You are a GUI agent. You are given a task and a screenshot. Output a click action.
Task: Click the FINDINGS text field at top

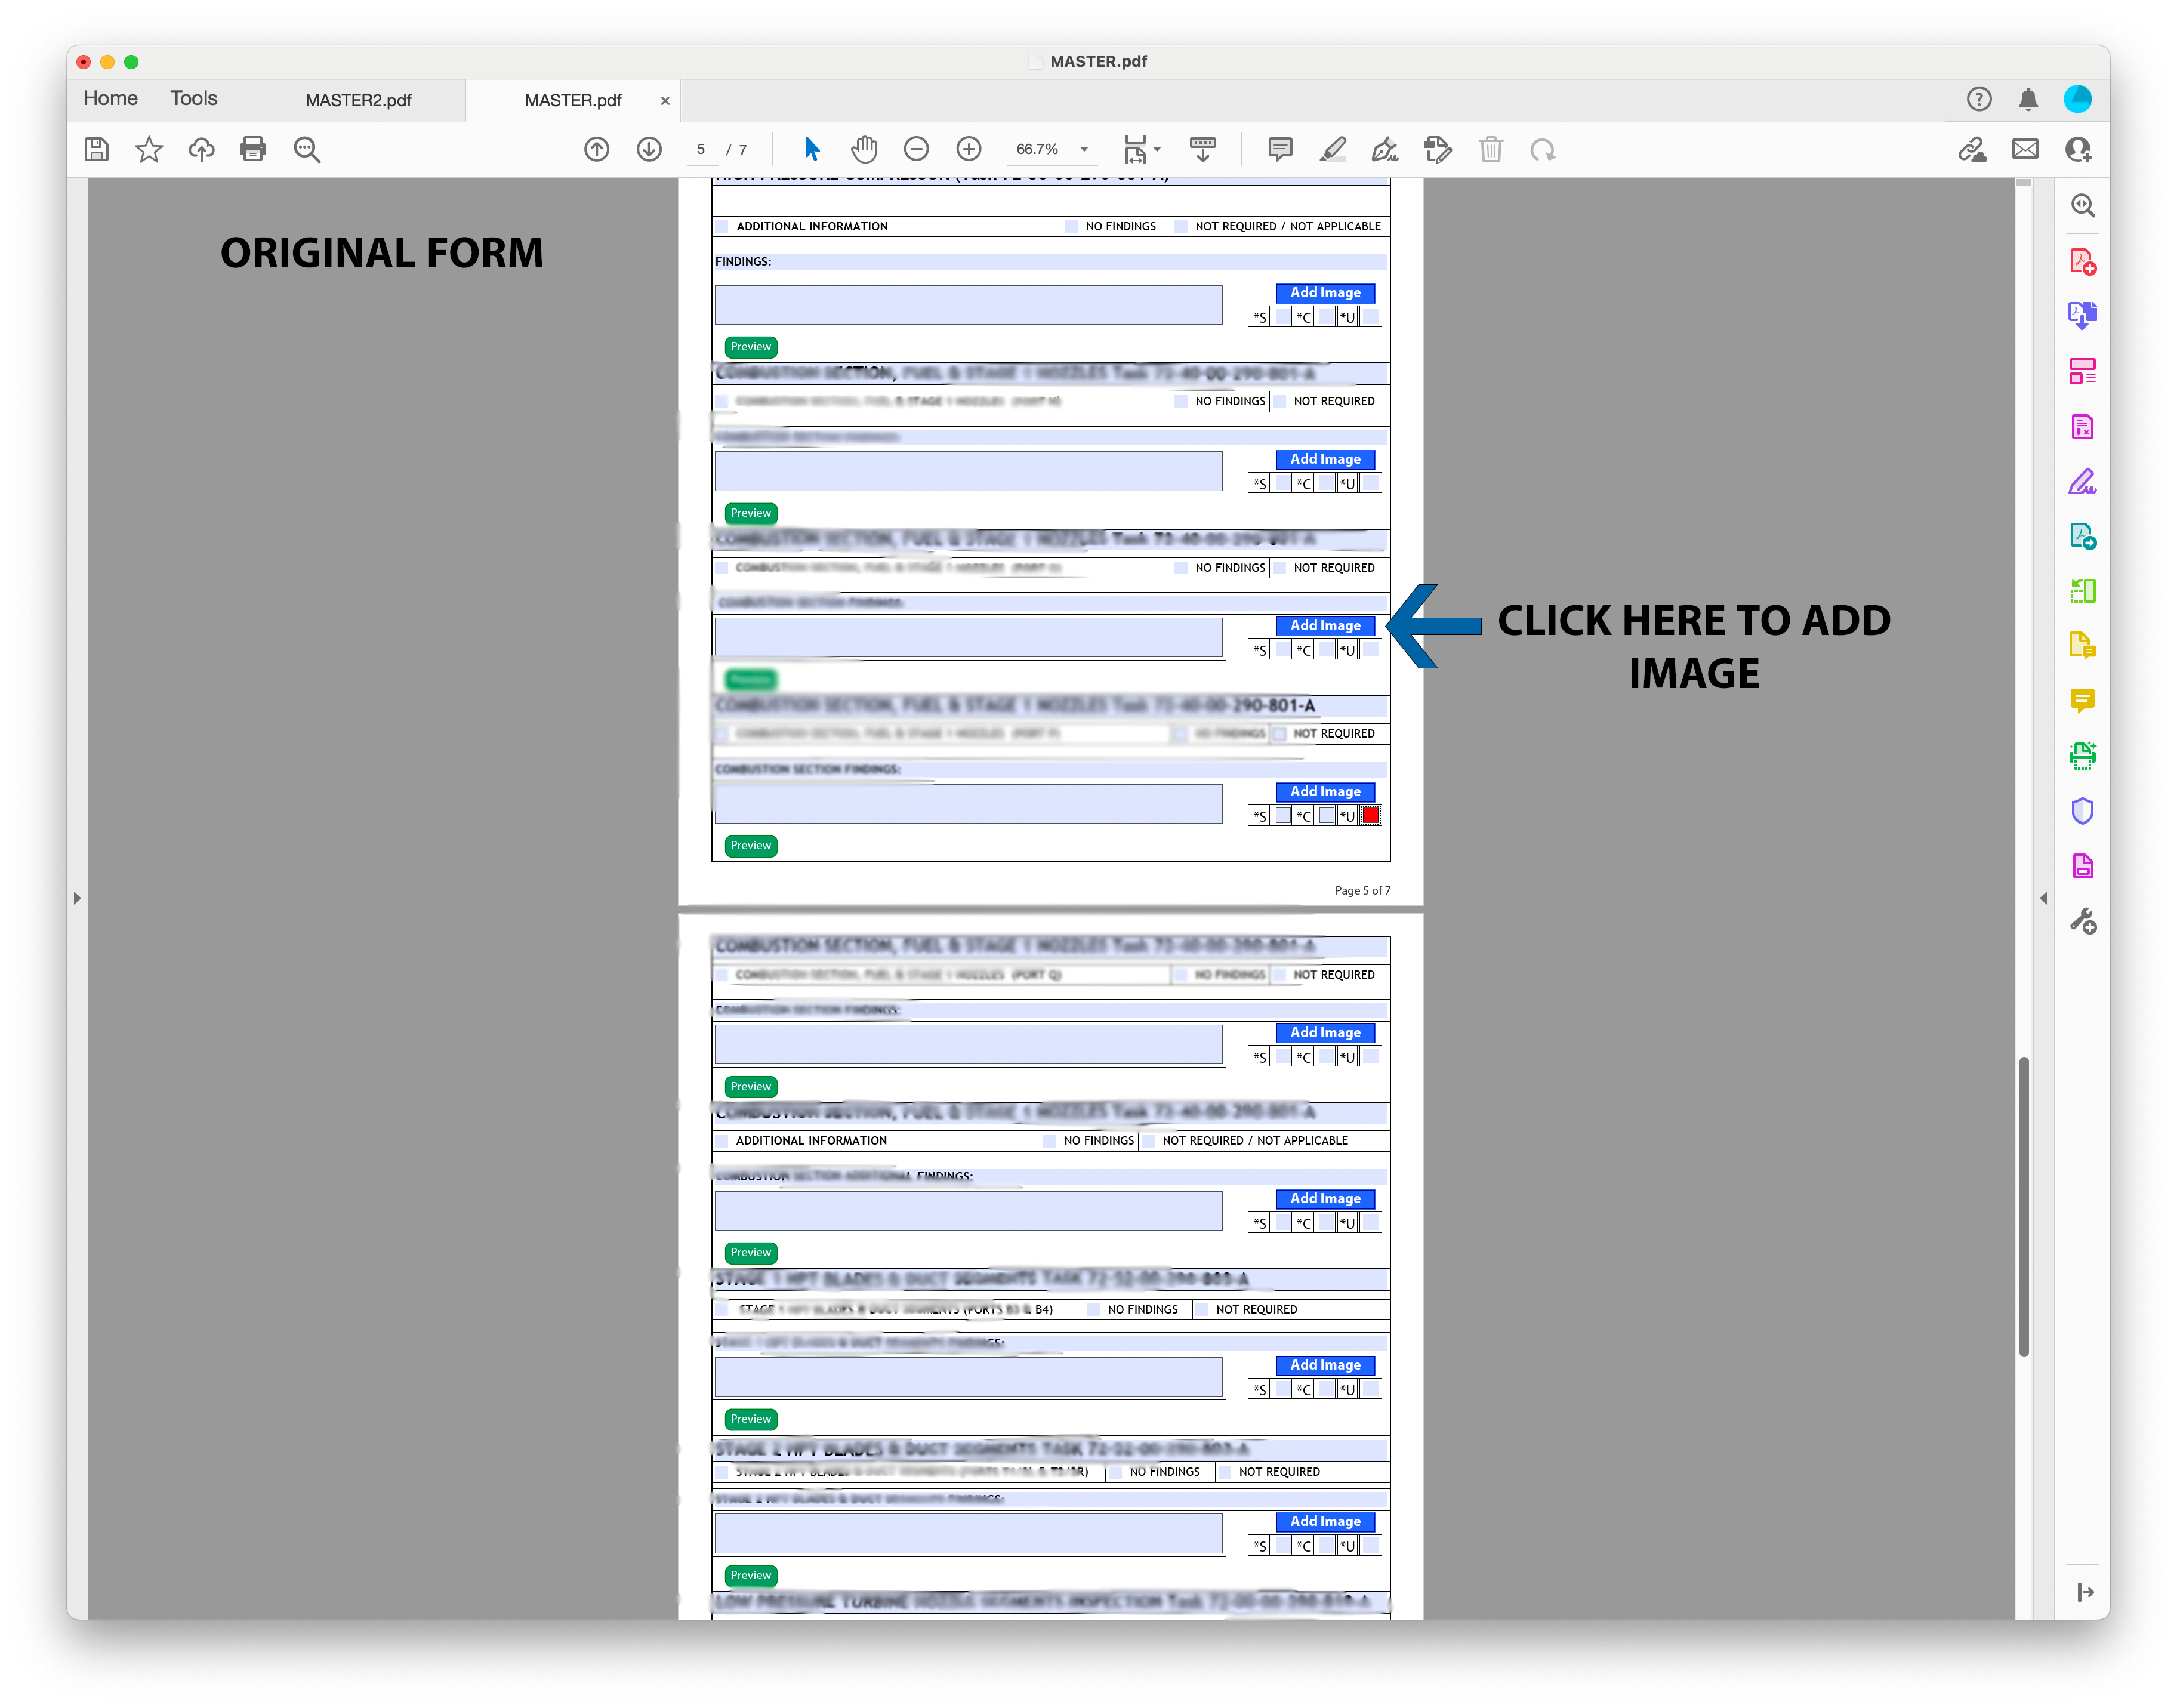[x=969, y=305]
